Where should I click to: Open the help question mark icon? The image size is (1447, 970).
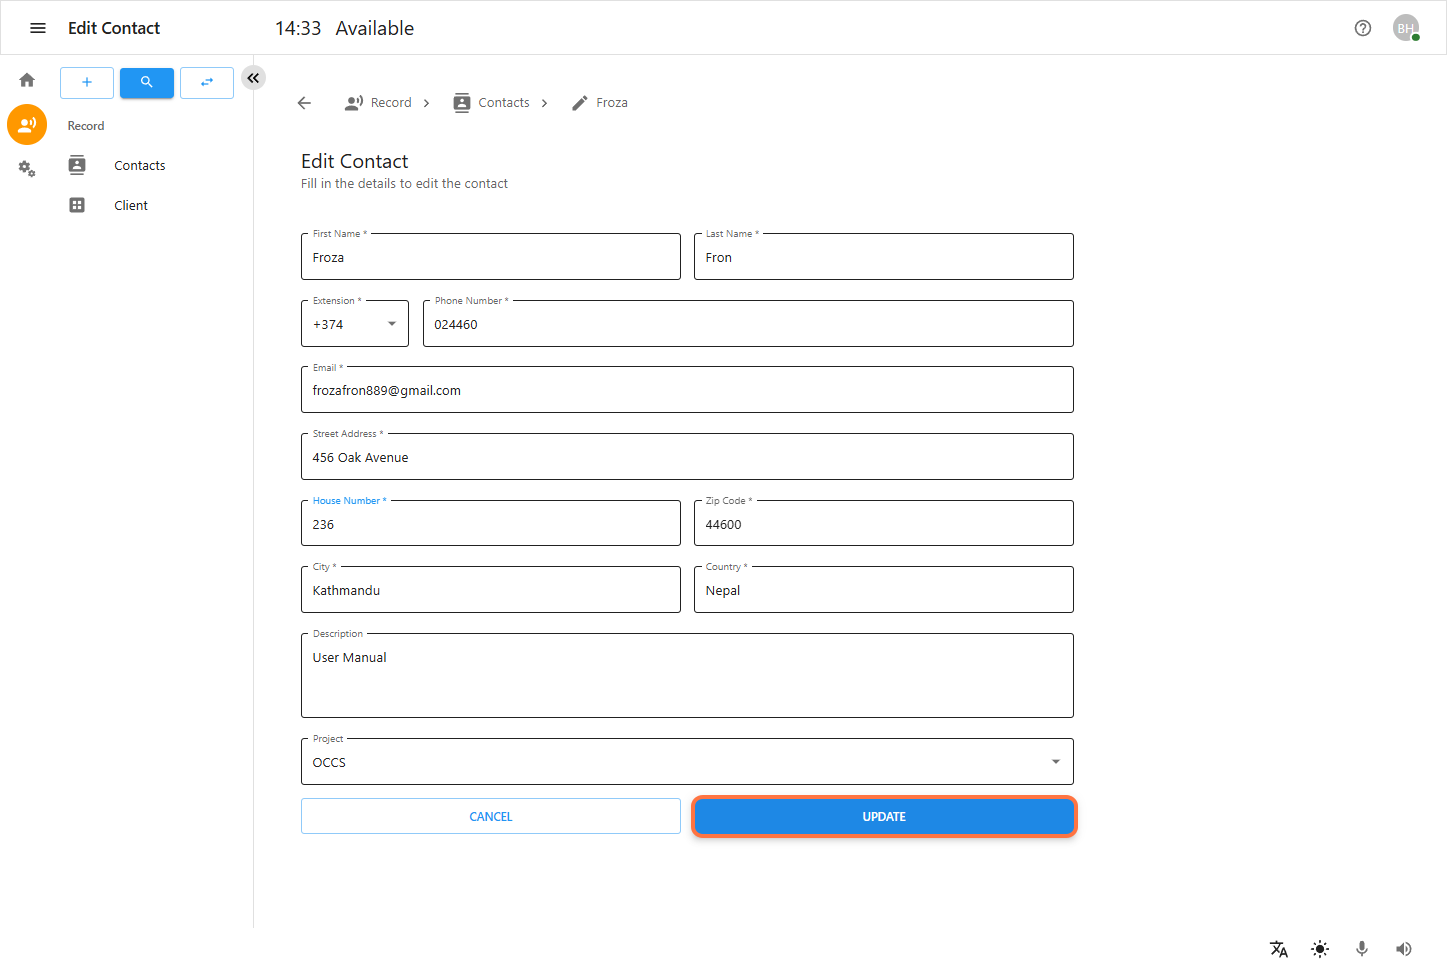[x=1362, y=28]
